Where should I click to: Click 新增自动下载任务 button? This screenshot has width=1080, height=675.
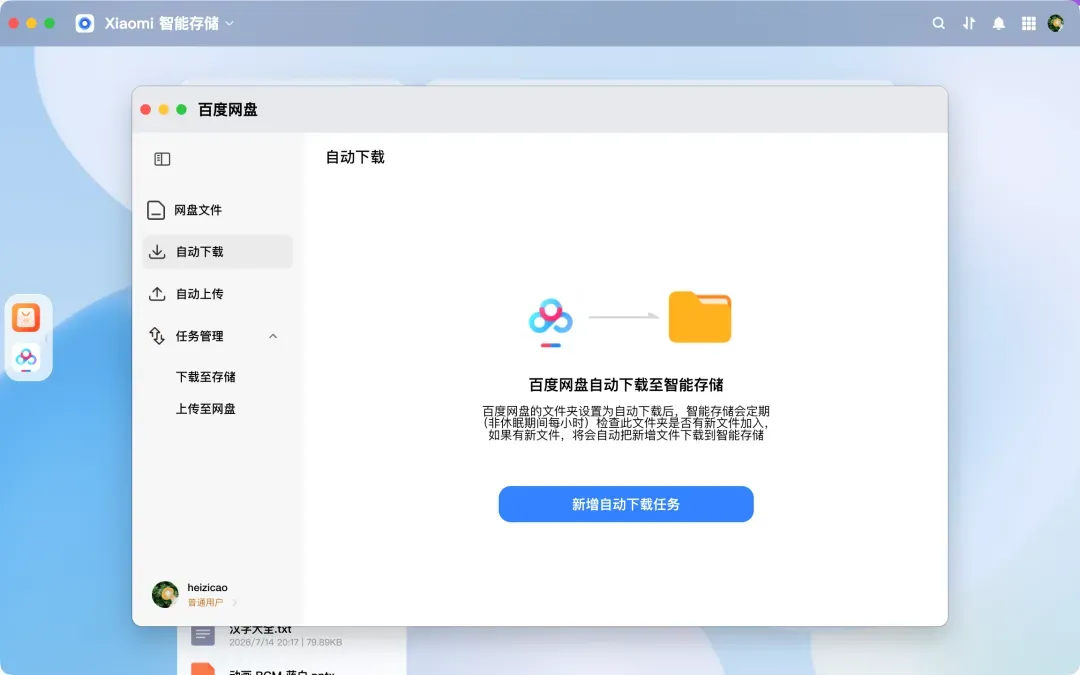625,504
